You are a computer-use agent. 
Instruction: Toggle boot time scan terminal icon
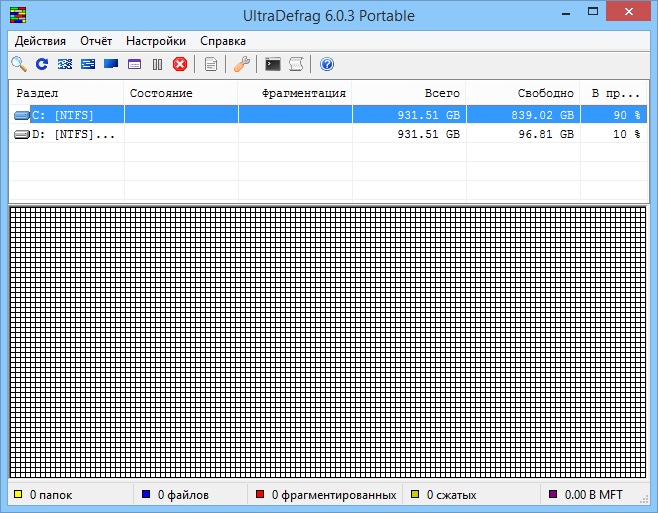273,64
